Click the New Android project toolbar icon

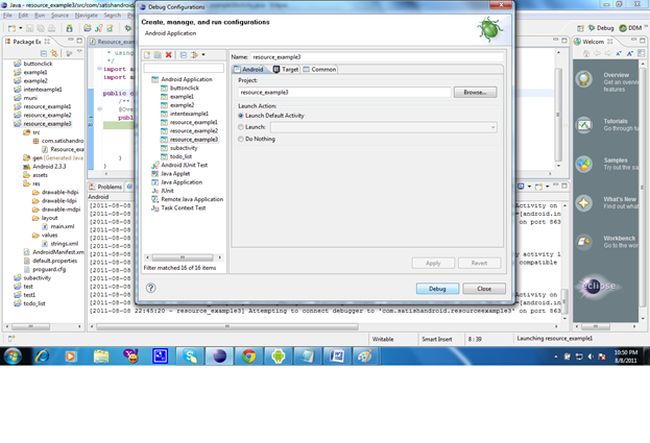pos(87,28)
